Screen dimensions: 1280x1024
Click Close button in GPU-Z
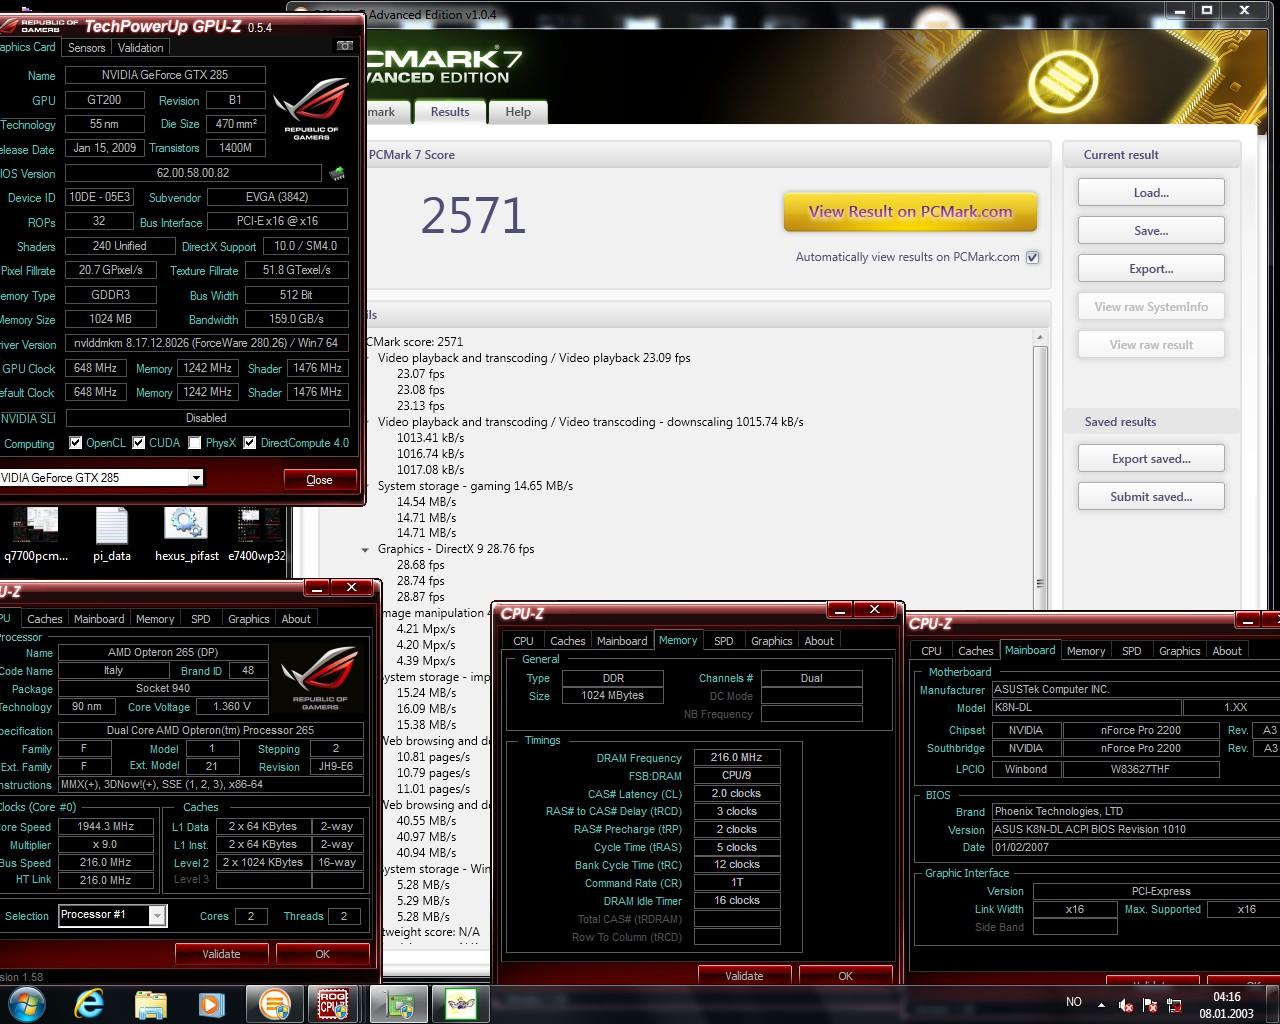click(x=319, y=480)
